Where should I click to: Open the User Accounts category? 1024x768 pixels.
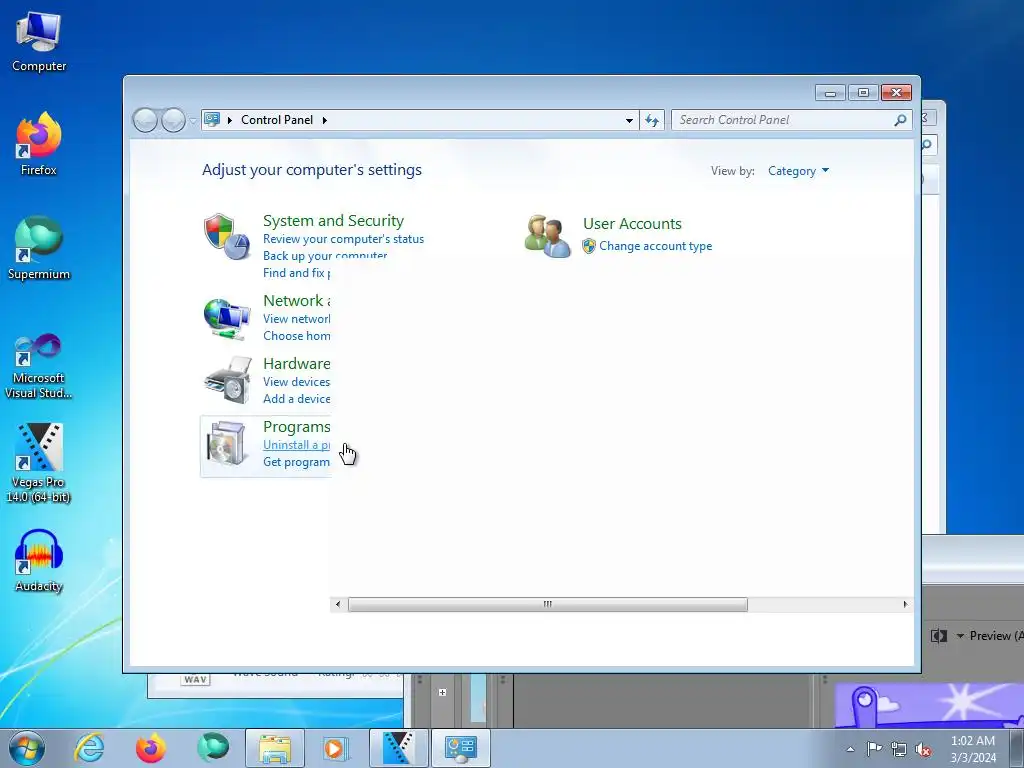[632, 223]
